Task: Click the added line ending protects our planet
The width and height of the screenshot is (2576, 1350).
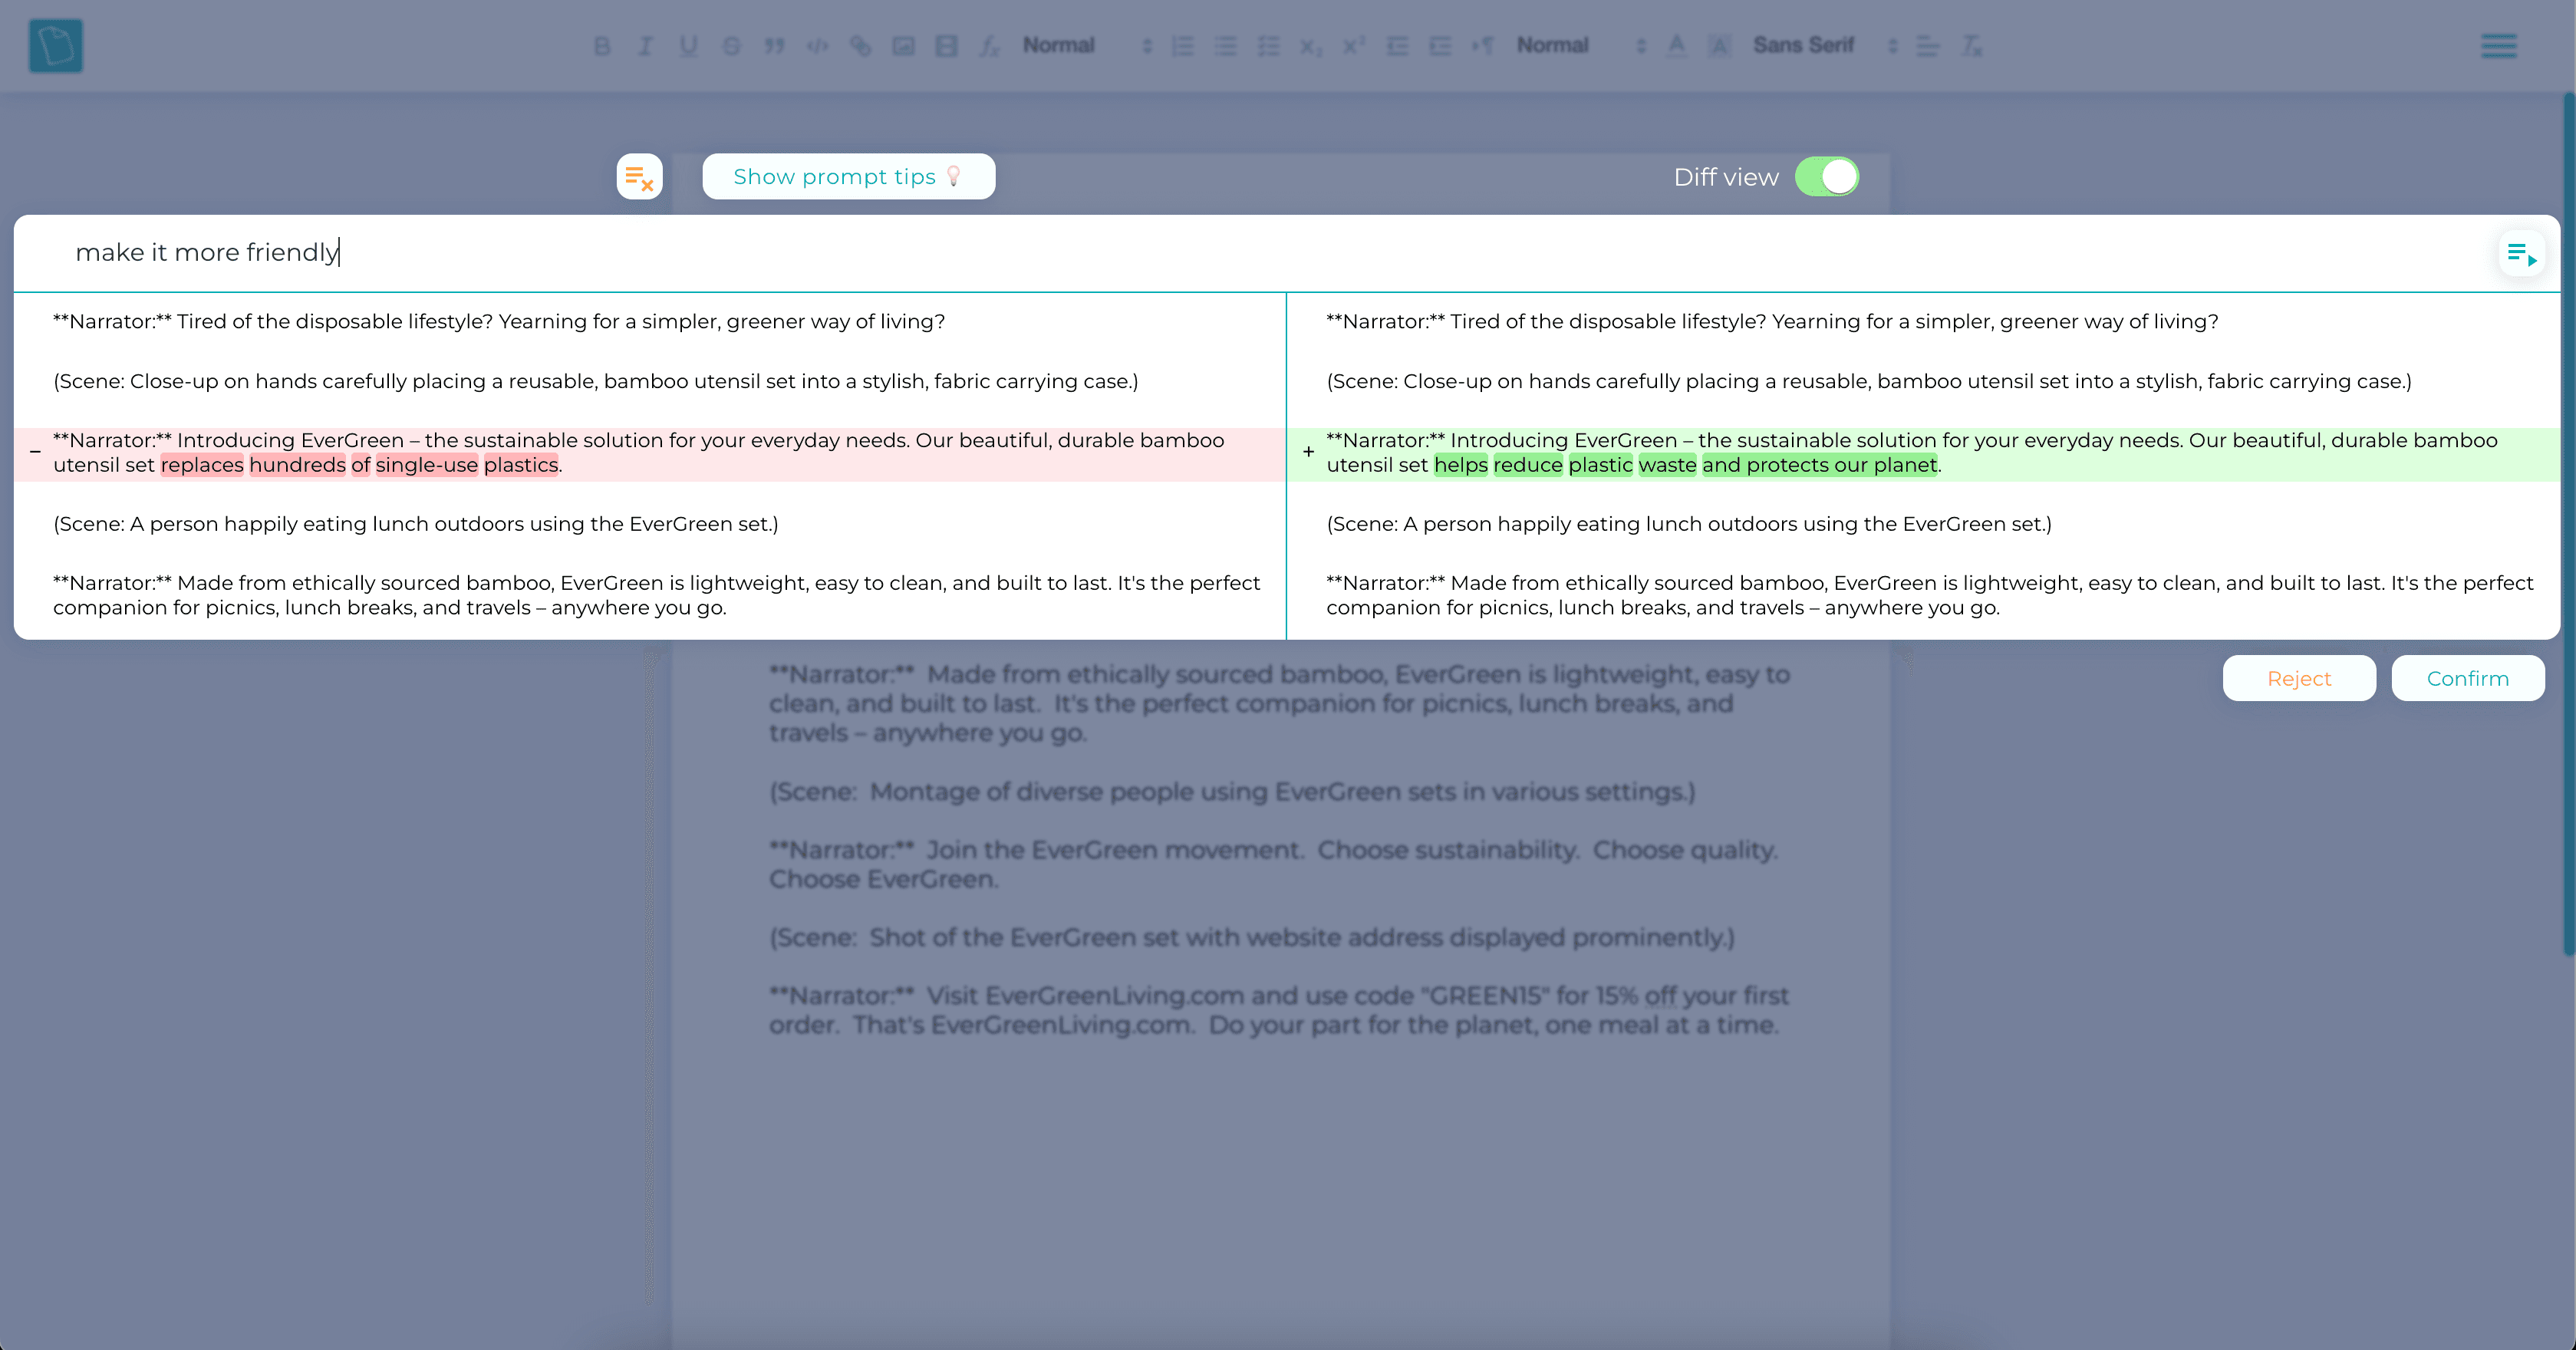Action: click(x=1923, y=453)
